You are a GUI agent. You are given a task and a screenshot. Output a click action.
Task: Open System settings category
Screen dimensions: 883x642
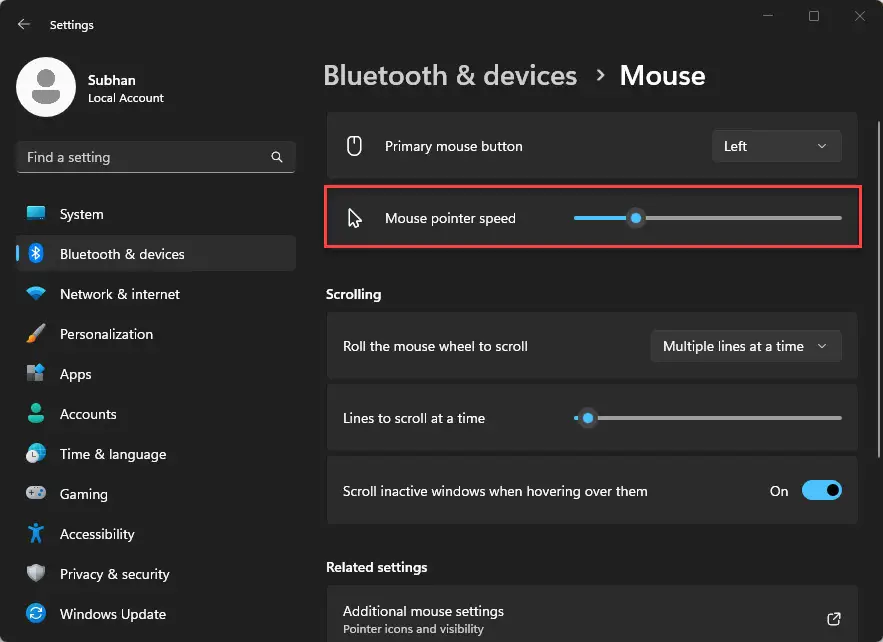coord(156,214)
